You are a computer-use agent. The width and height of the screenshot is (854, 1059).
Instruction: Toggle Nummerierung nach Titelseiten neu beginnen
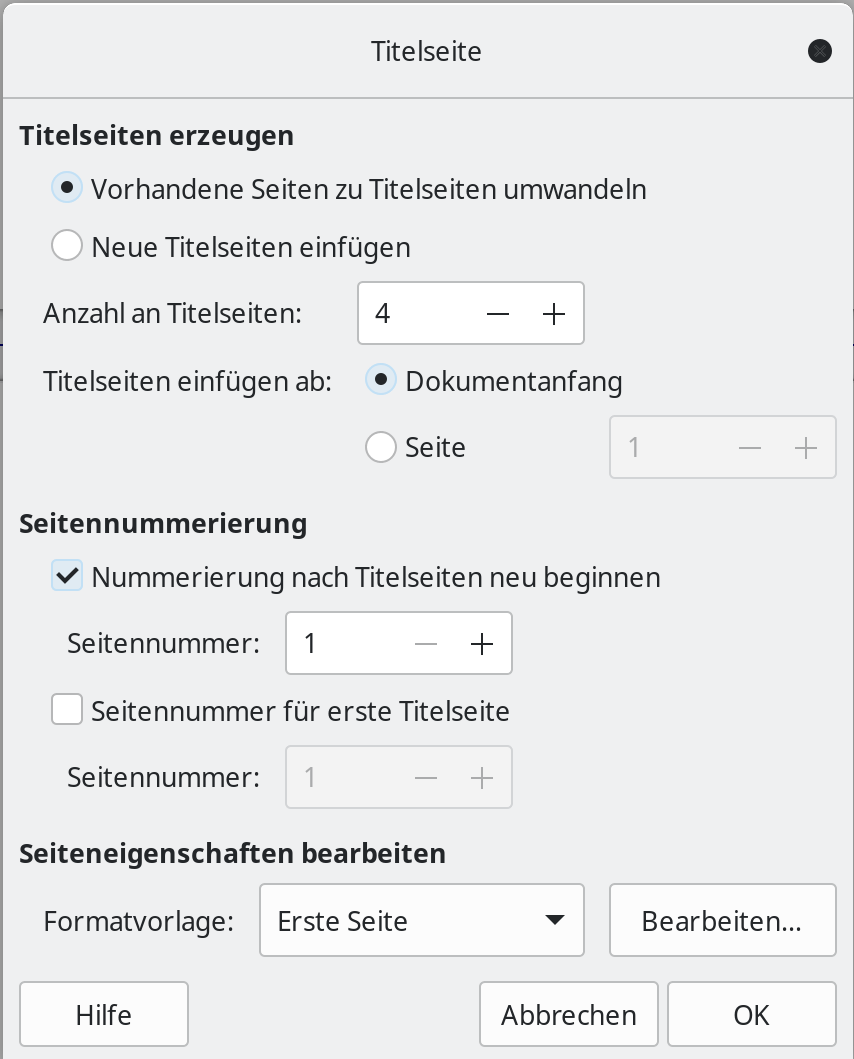coord(67,577)
